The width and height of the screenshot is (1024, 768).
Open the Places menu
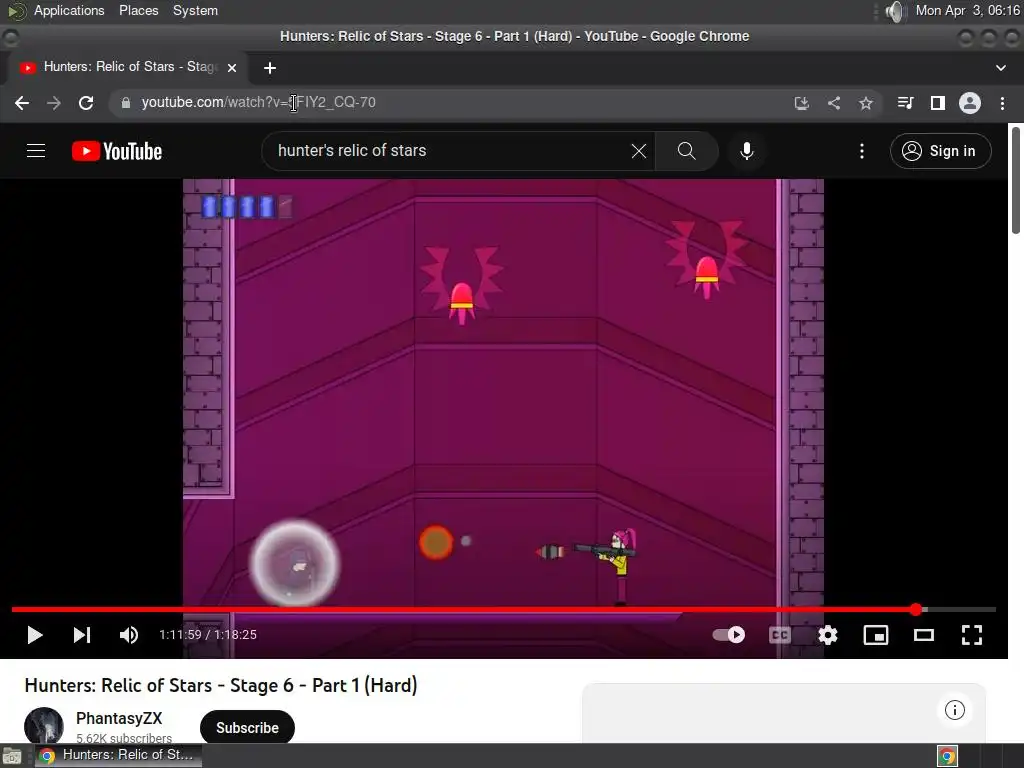click(x=138, y=10)
